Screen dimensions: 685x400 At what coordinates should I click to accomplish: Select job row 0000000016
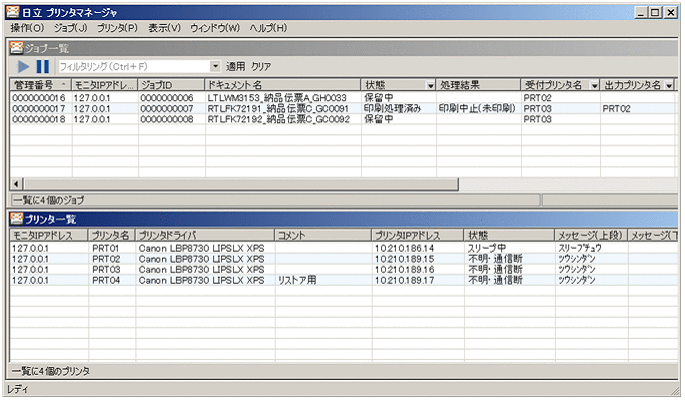(342, 98)
